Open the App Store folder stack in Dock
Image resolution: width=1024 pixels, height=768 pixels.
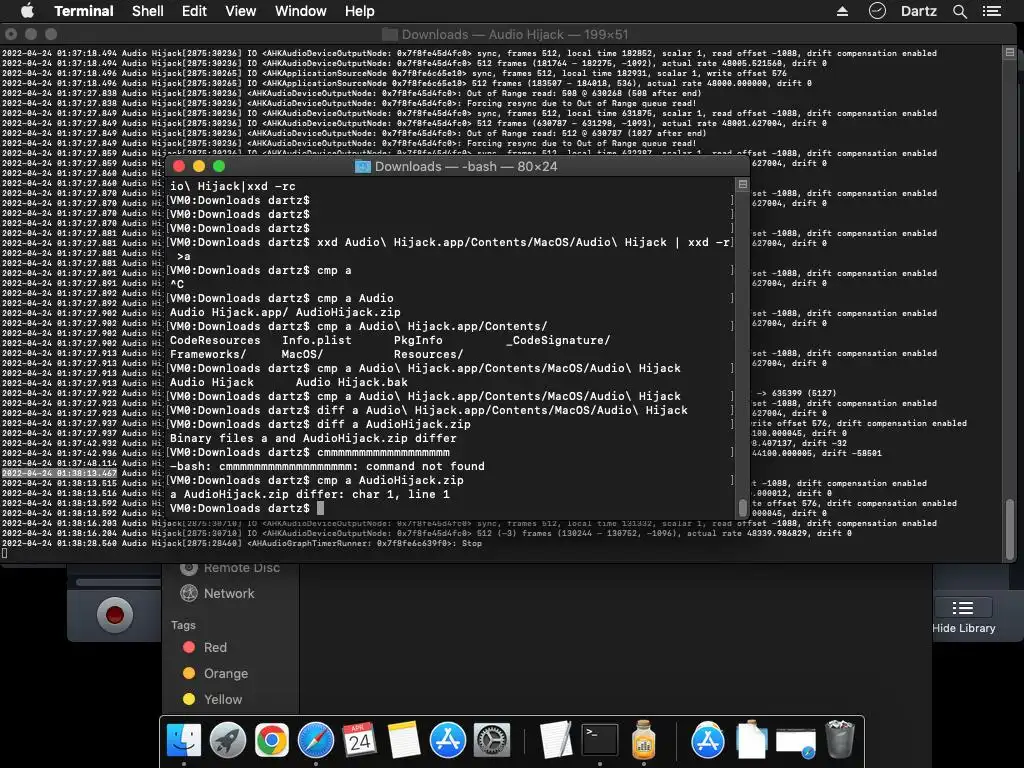708,740
